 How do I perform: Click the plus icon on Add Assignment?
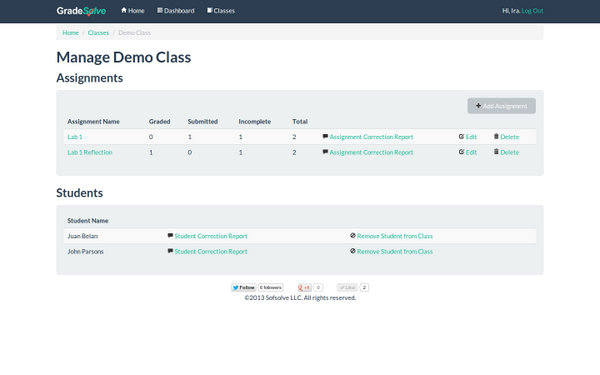click(478, 106)
